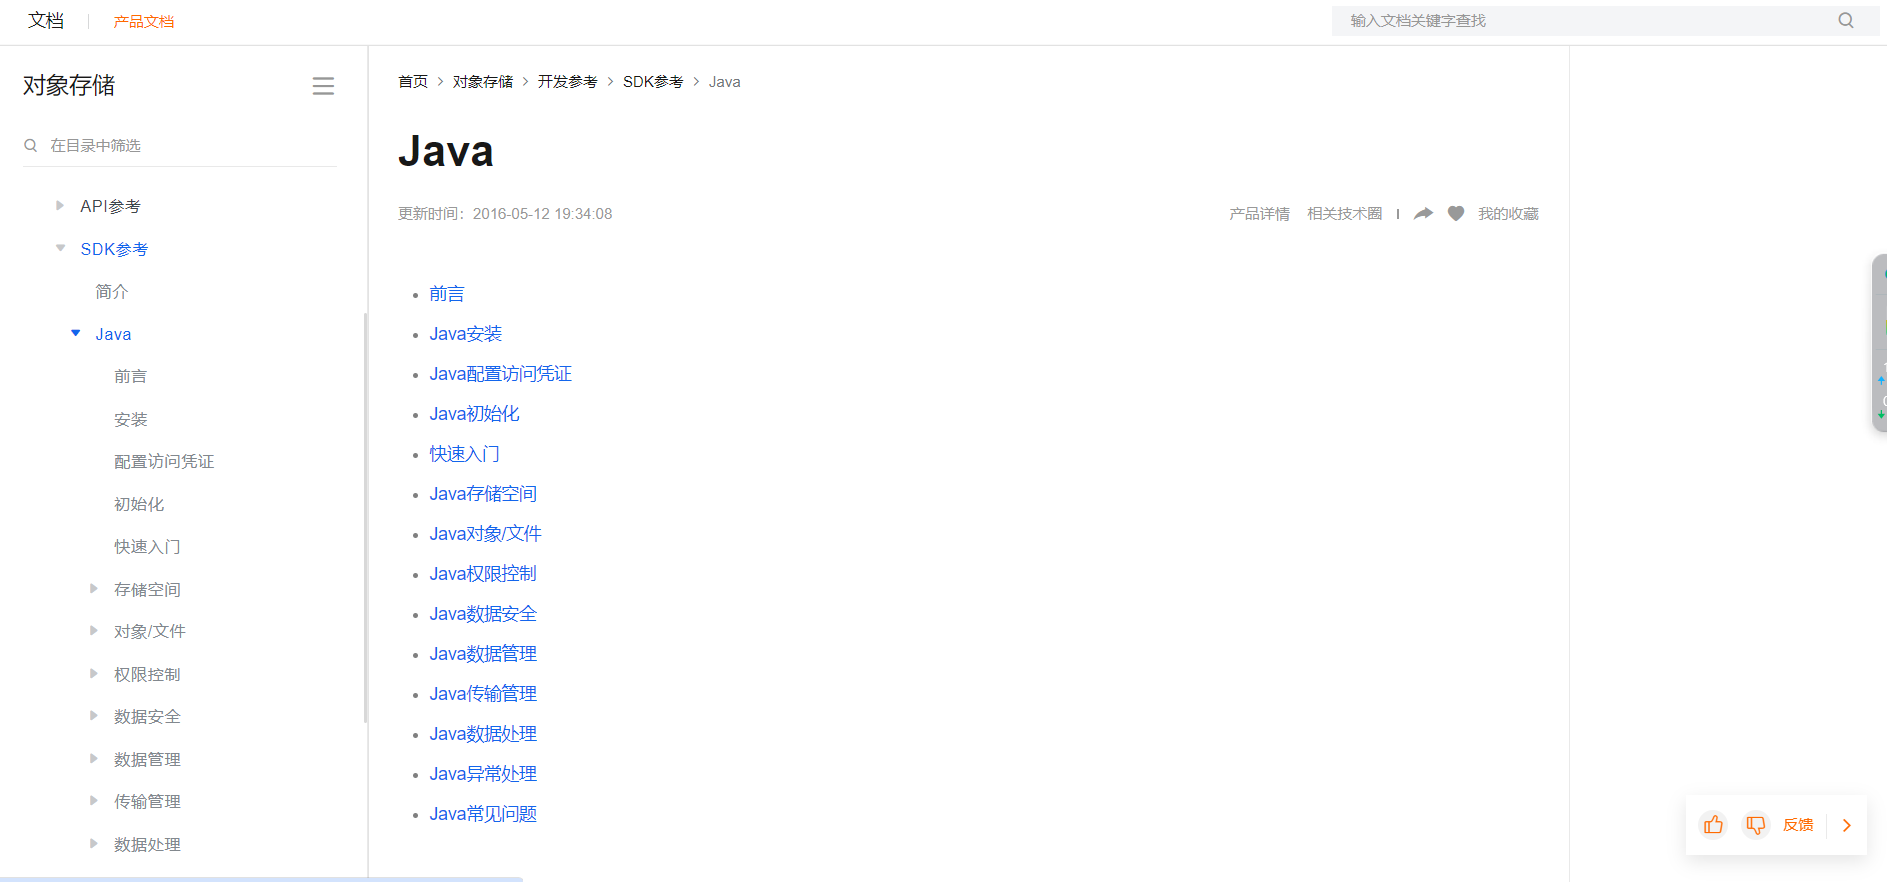Toggle the sidebar hamburger menu icon
Viewport: 1887px width, 882px height.
coord(323,86)
